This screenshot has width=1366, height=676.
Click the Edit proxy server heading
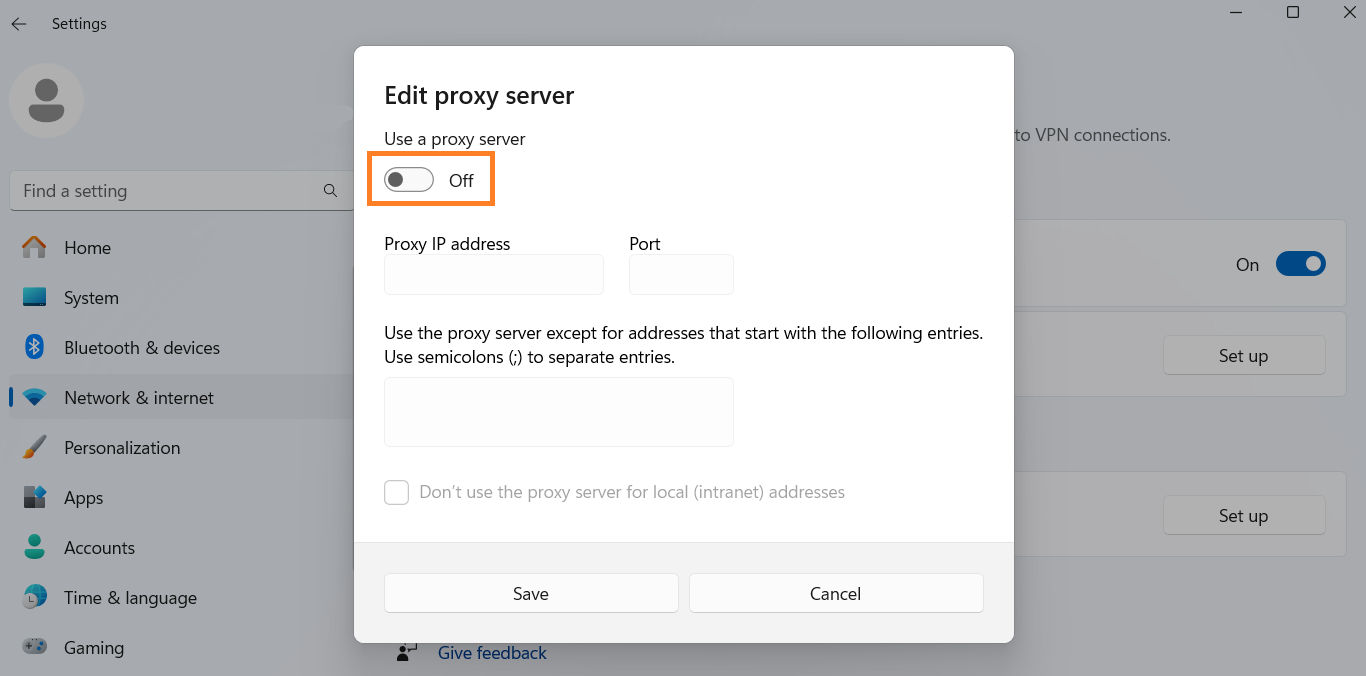[x=479, y=96]
